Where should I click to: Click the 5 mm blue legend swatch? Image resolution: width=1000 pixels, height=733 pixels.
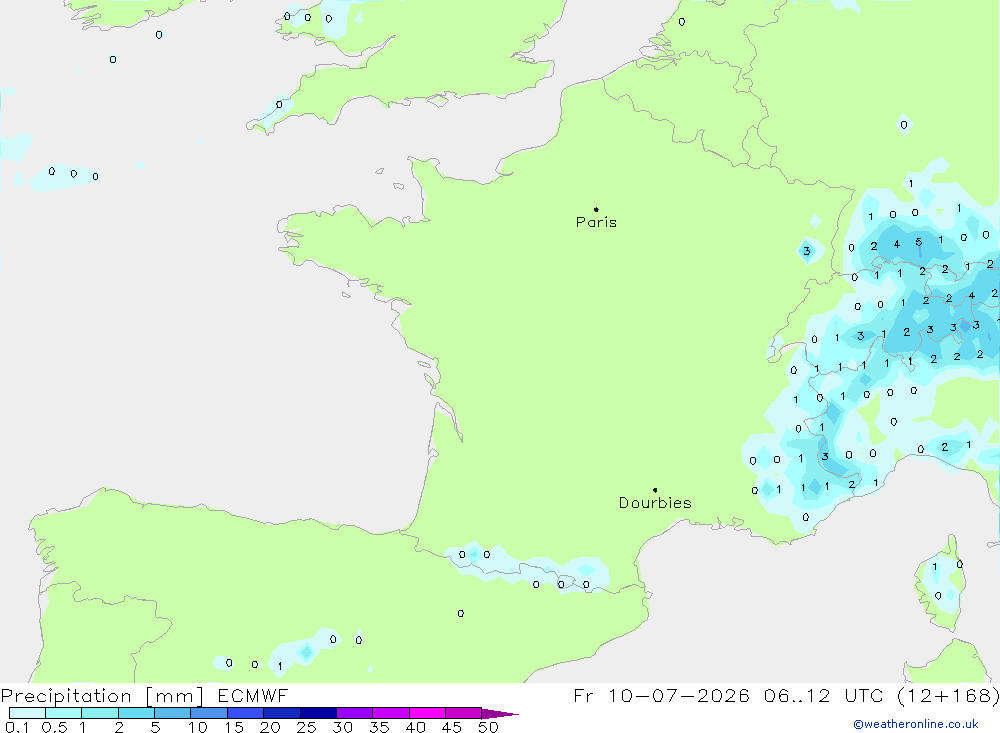pos(172,713)
